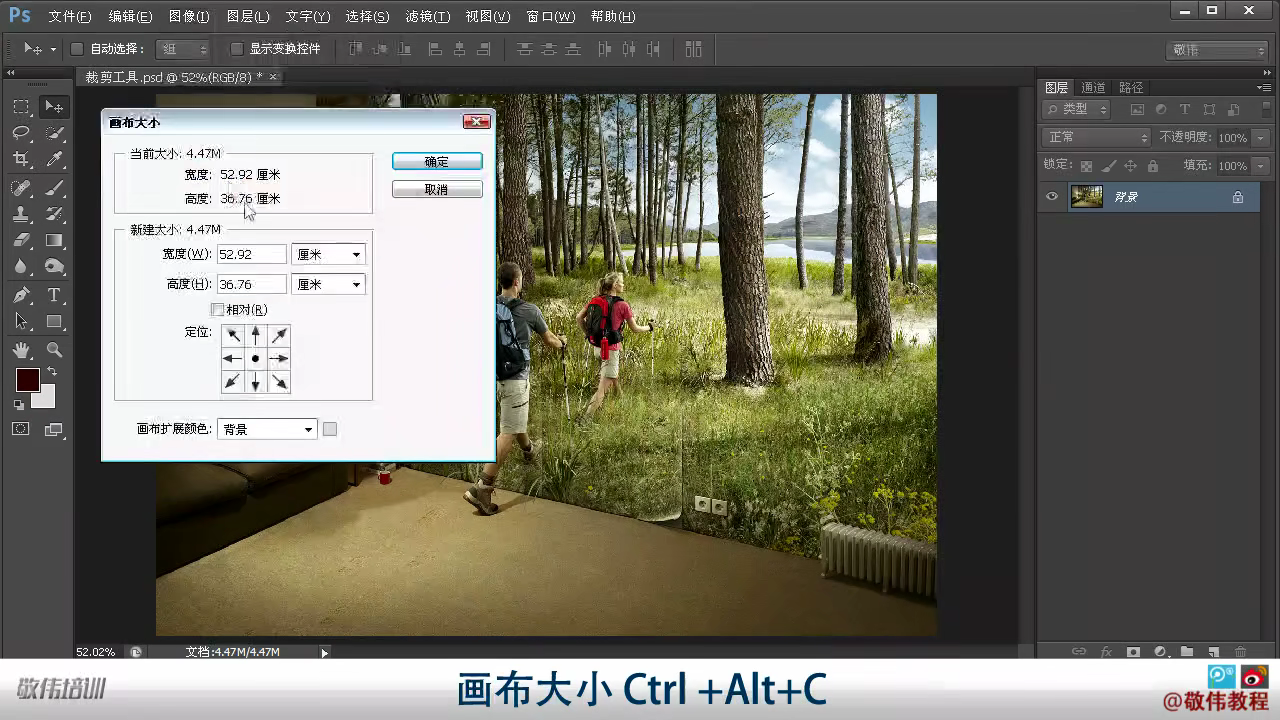Select the Eraser tool
This screenshot has height=720, width=1280.
pos(21,240)
